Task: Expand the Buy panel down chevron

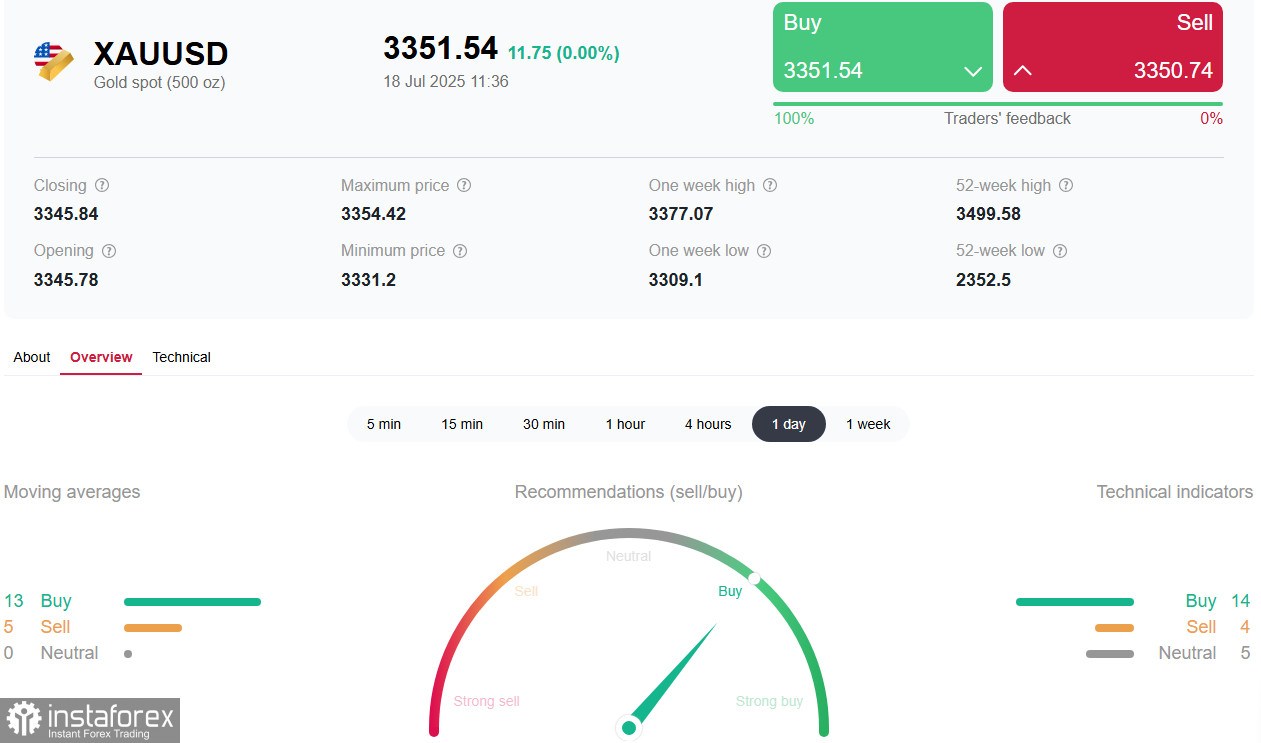Action: [972, 71]
